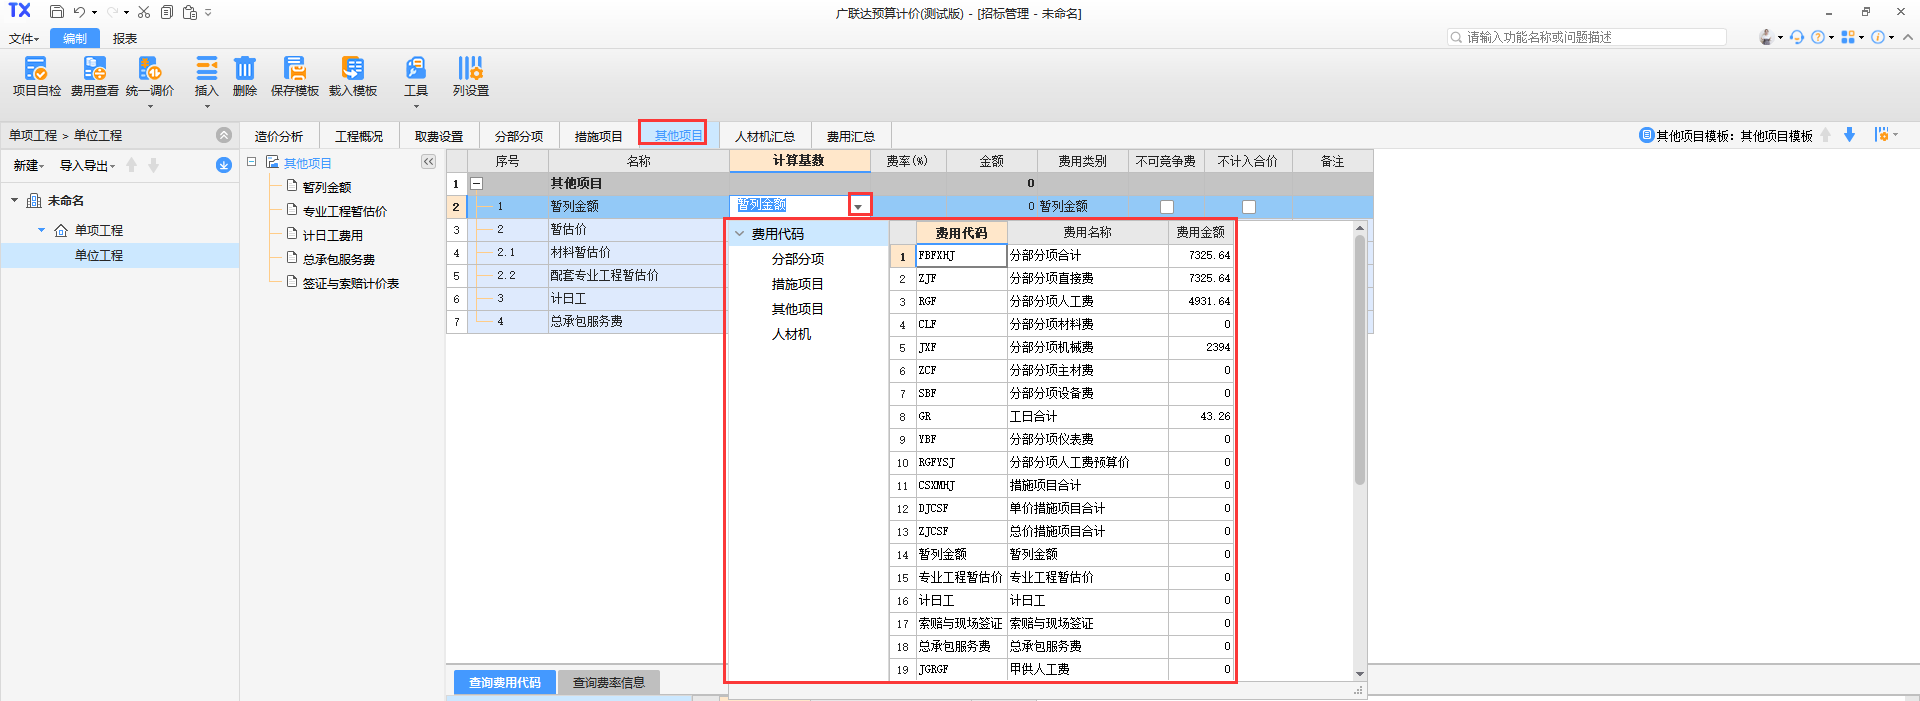1920x701 pixels.
Task: Click the 查询费用代码 button
Action: (504, 683)
